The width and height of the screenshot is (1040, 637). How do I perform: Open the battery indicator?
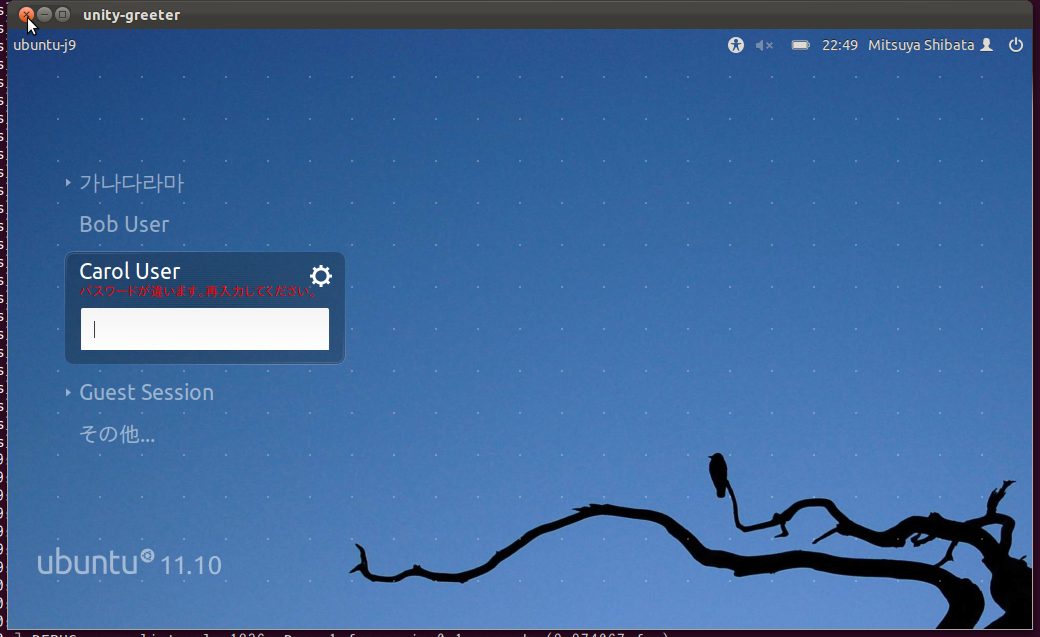click(801, 45)
